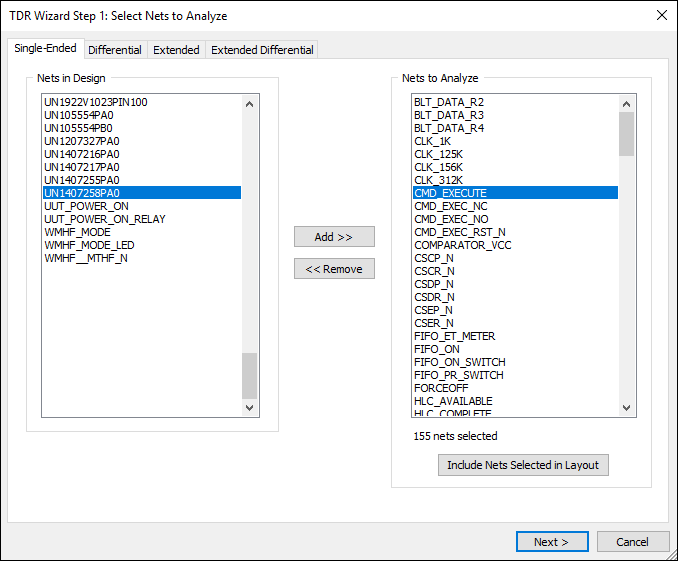Click the Nets to Analyze scrollbar thumb
Screen dimensions: 678x561
[626, 134]
